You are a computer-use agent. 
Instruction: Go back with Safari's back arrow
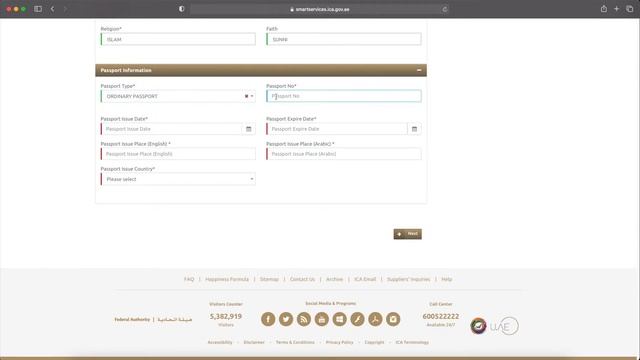tap(53, 9)
